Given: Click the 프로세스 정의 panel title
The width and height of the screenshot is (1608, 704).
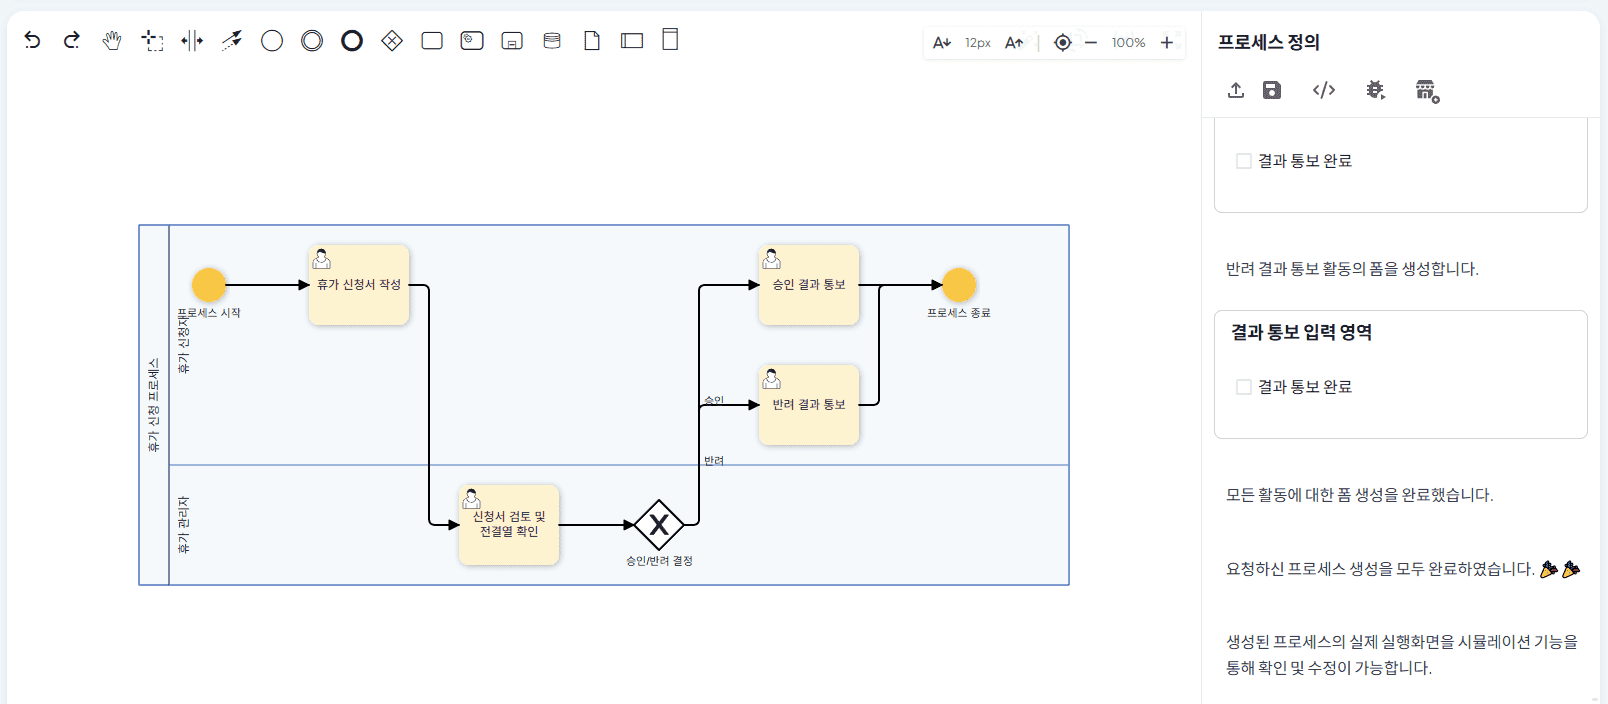Looking at the screenshot, I should point(1268,42).
